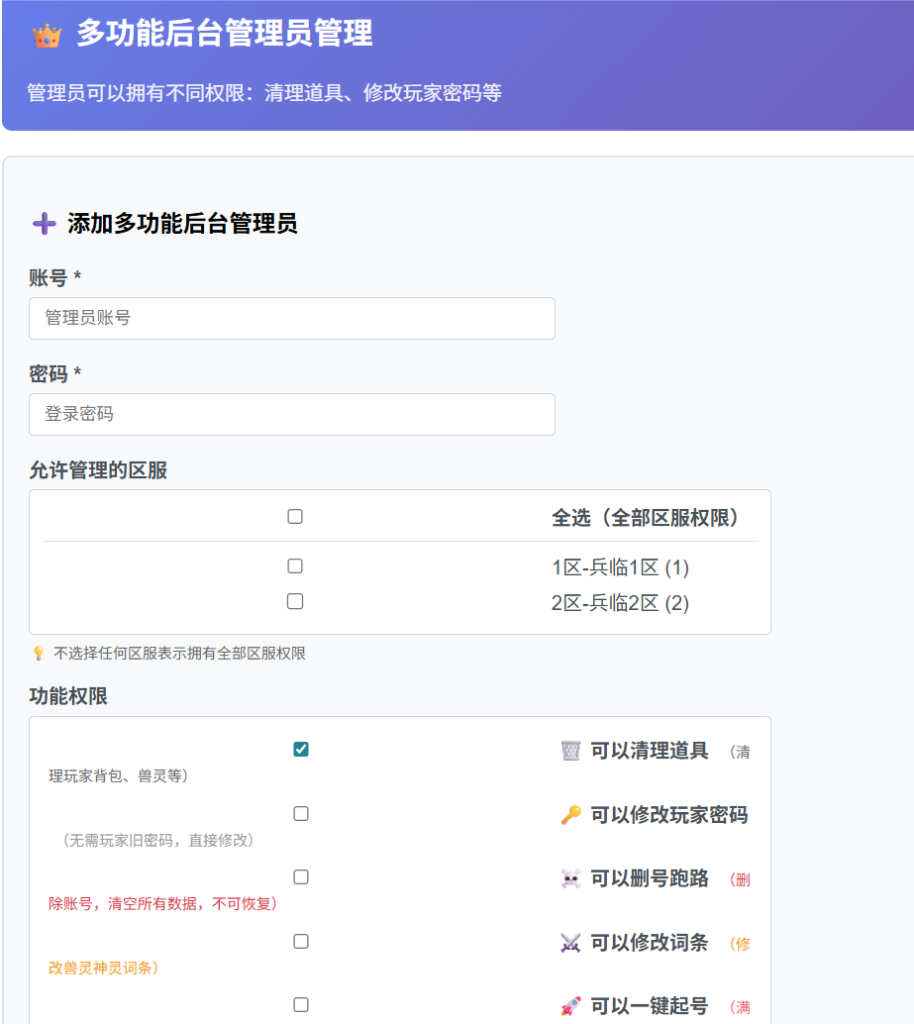Click the 1区-兵临1区 (1) label

[x=620, y=568]
